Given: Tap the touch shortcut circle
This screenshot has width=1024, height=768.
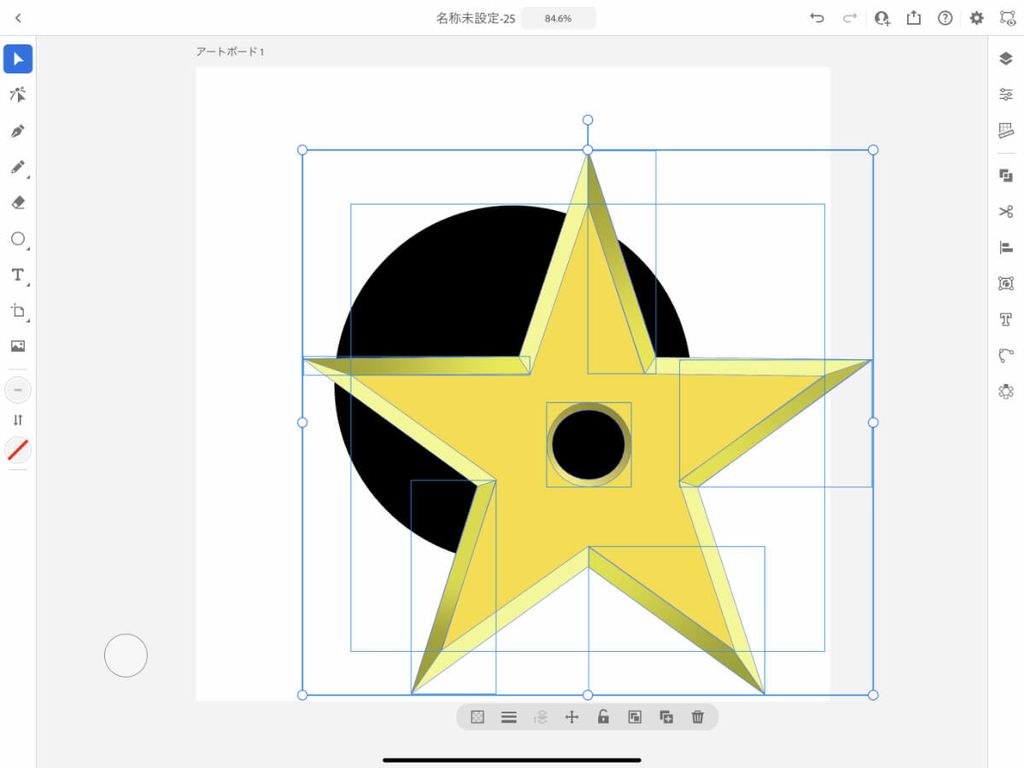Looking at the screenshot, I should (126, 655).
